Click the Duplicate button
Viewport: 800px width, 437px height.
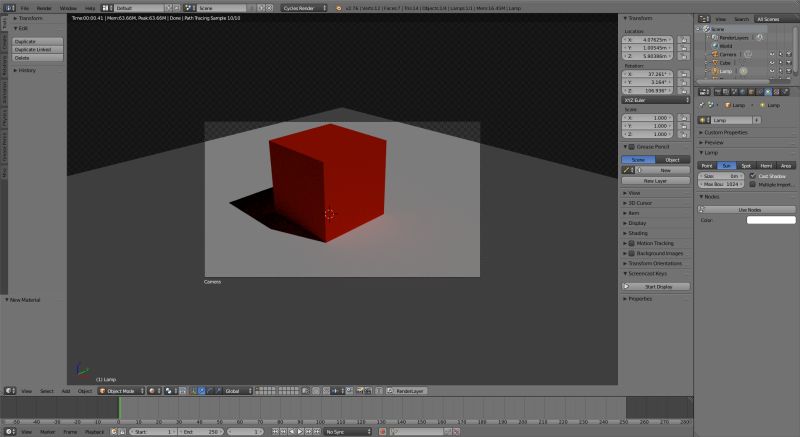[x=38, y=41]
